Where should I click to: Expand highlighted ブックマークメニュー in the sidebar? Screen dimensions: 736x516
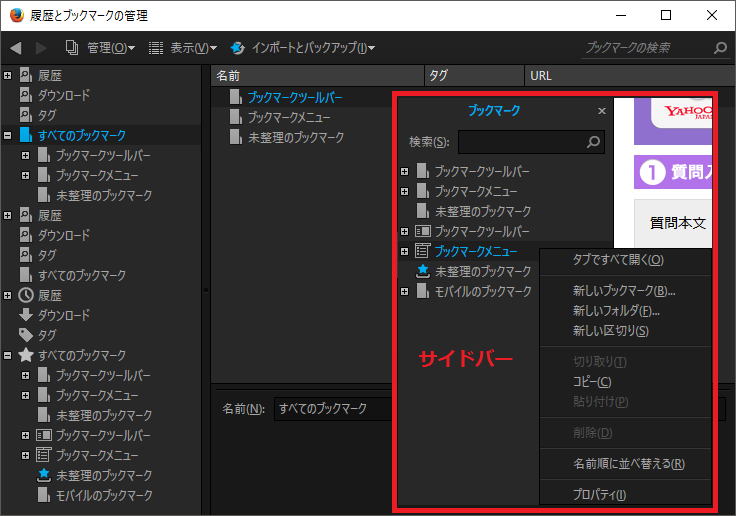pos(405,252)
